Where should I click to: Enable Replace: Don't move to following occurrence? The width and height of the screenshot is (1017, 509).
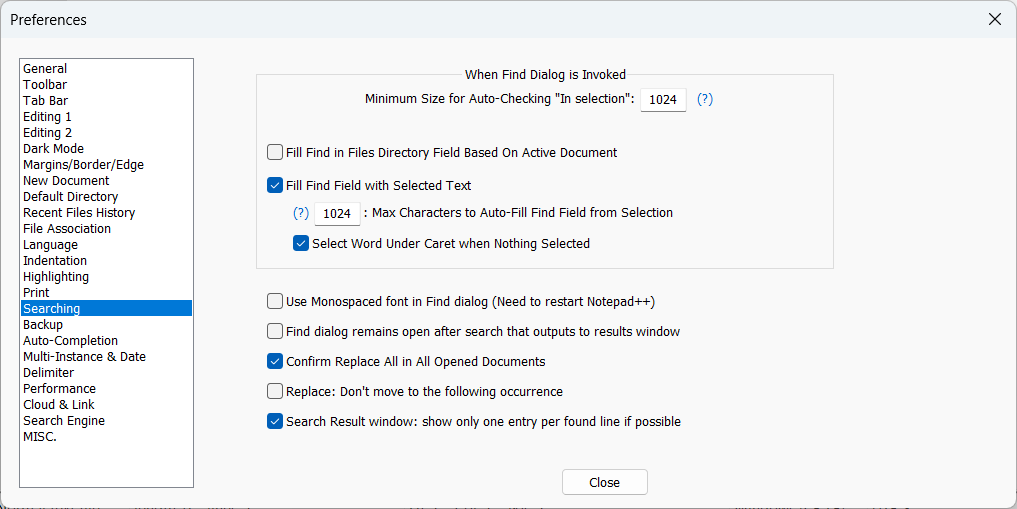point(275,391)
